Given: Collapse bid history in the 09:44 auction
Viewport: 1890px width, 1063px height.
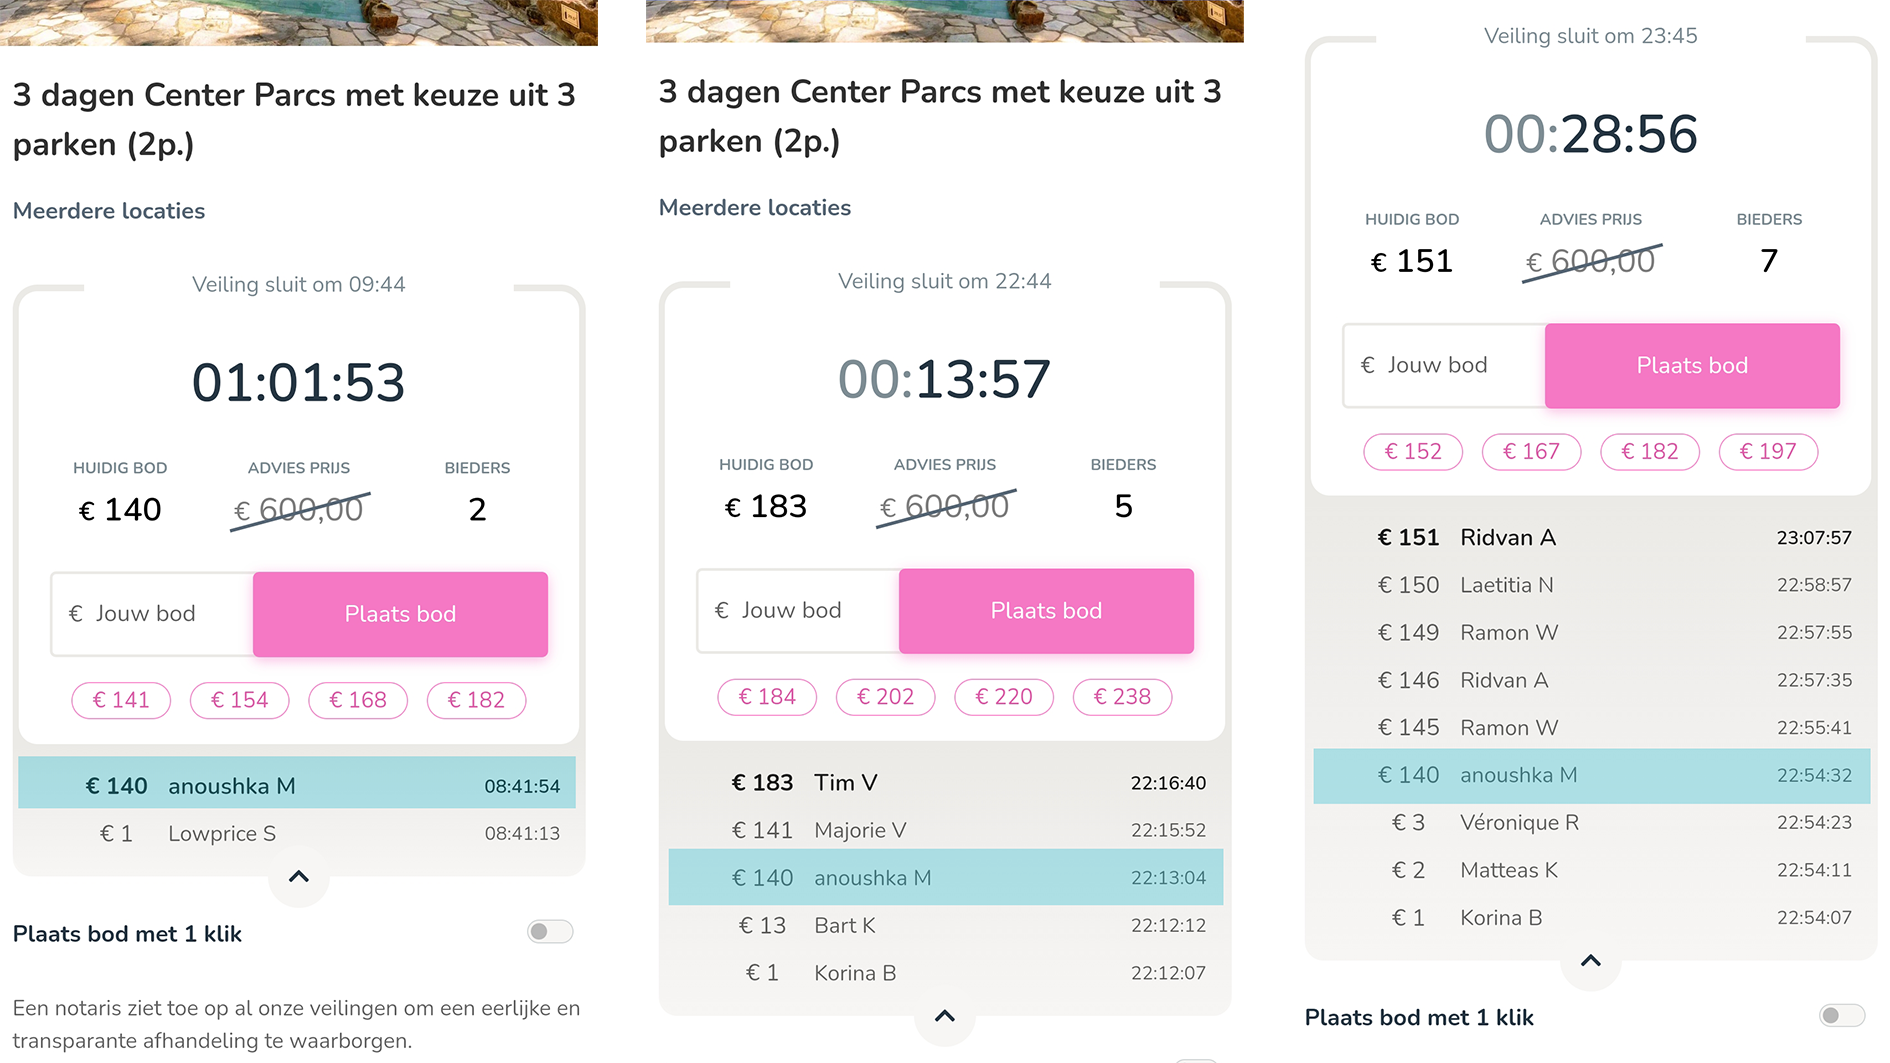Looking at the screenshot, I should [298, 877].
